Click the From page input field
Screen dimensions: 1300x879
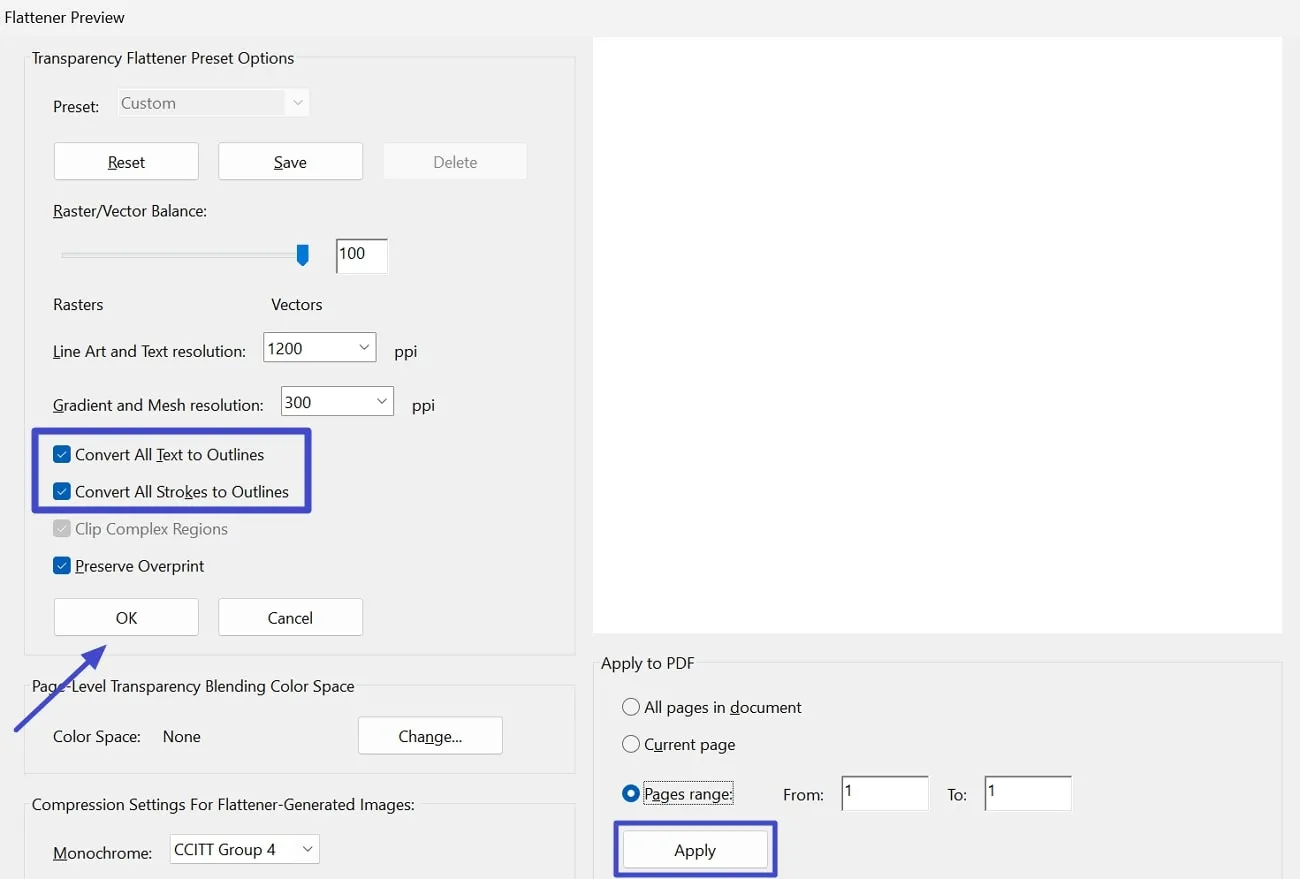pos(884,792)
